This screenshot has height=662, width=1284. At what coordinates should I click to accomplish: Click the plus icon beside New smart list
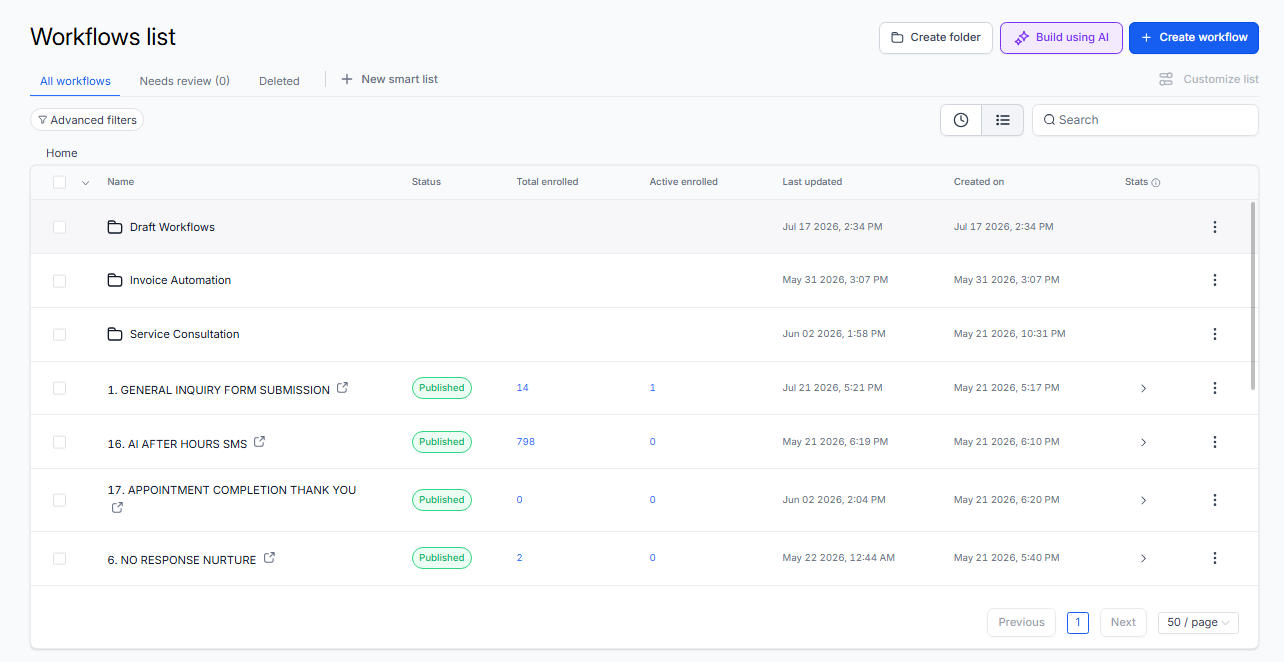coord(347,79)
